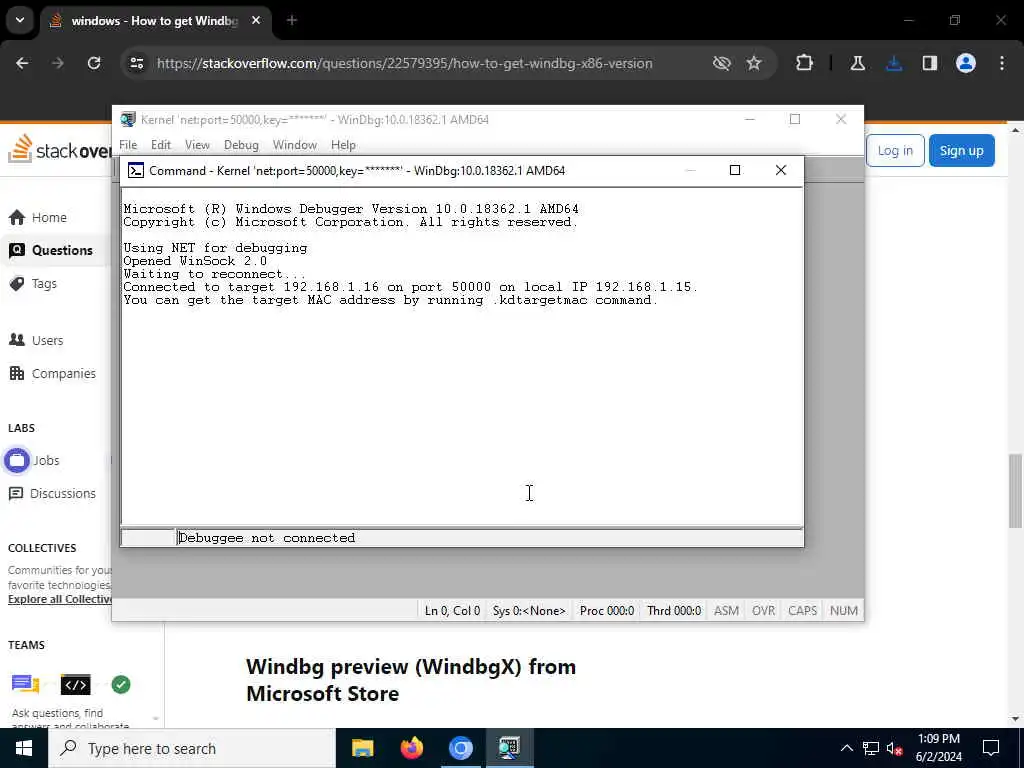Open the taskbar clock showing 1:09 PM
The width and height of the screenshot is (1024, 768).
[938, 748]
